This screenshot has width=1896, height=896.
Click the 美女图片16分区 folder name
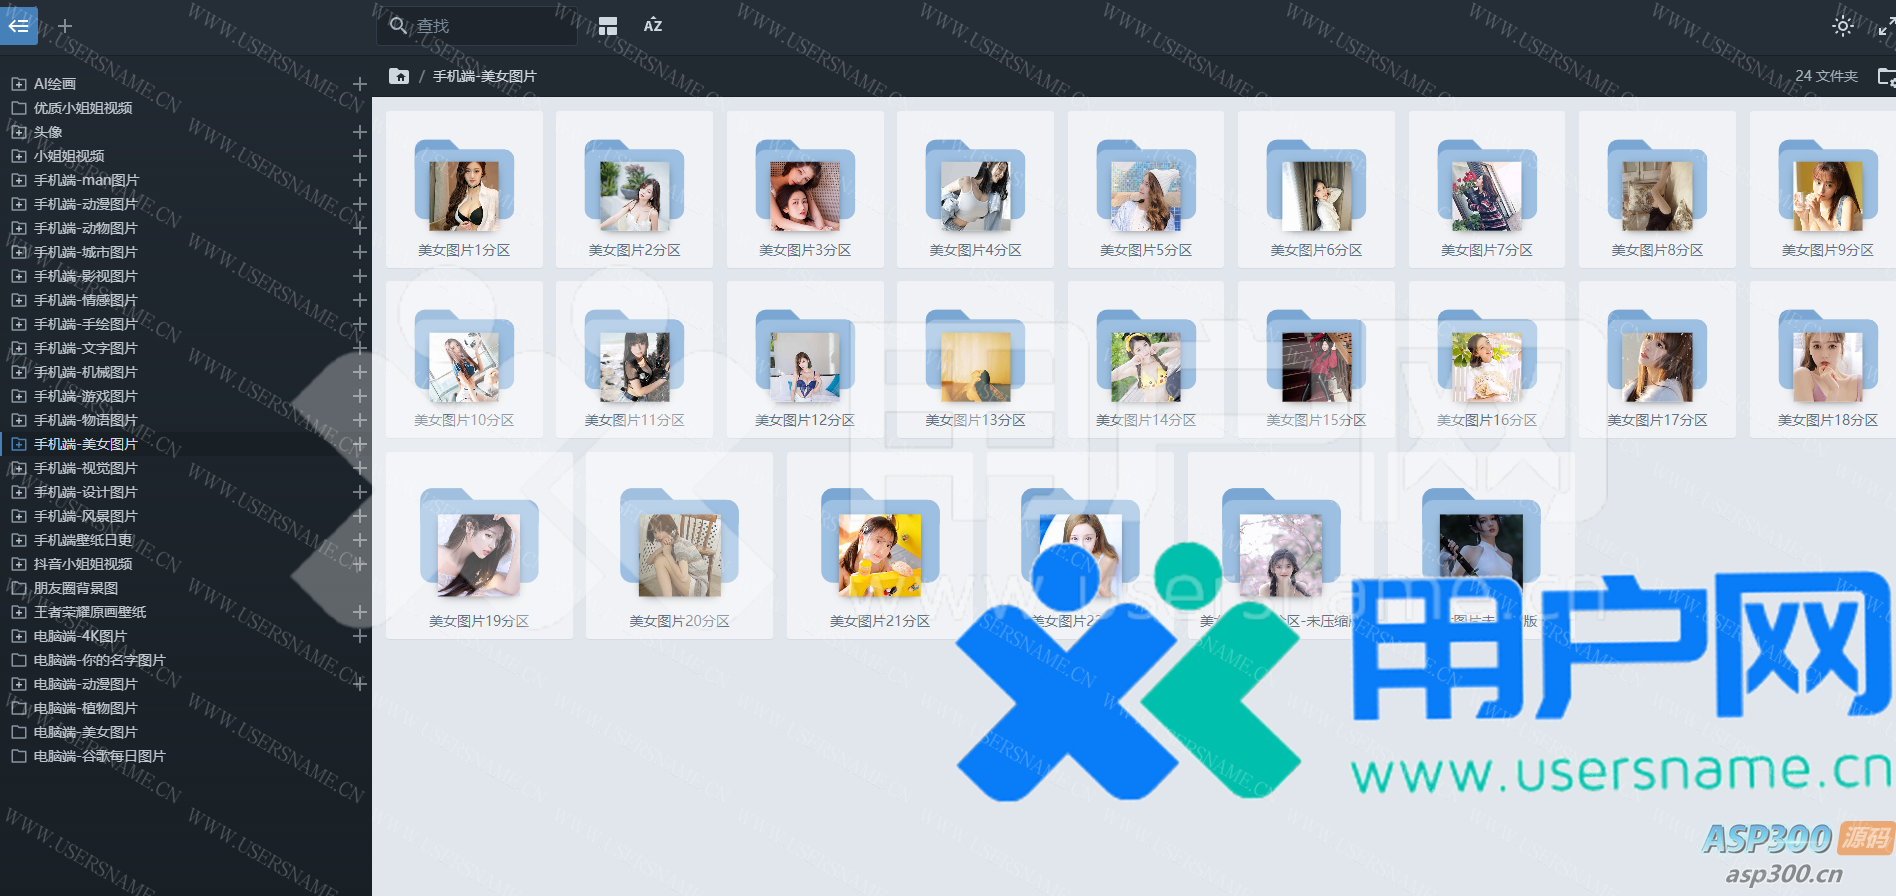(x=1487, y=420)
